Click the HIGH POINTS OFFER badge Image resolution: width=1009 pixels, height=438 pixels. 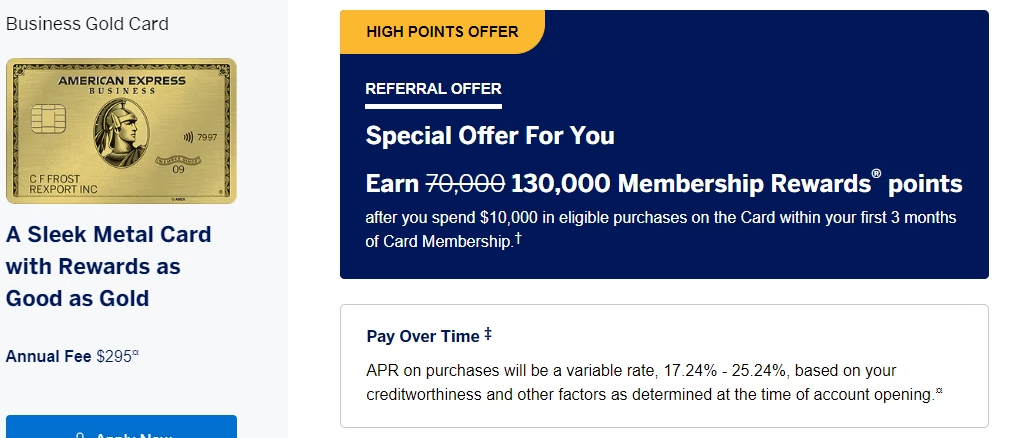[442, 32]
